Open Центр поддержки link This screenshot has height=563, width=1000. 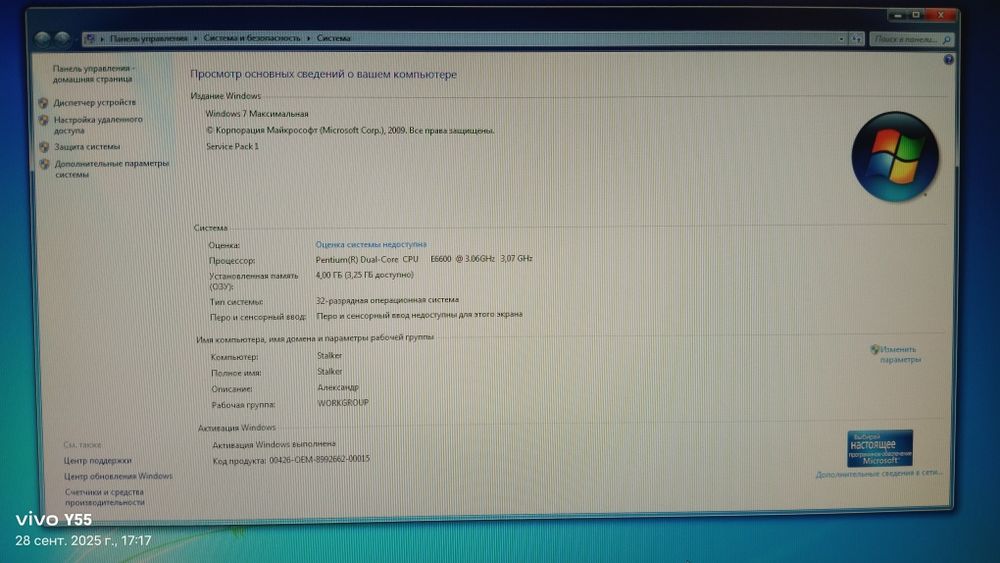tap(98, 460)
